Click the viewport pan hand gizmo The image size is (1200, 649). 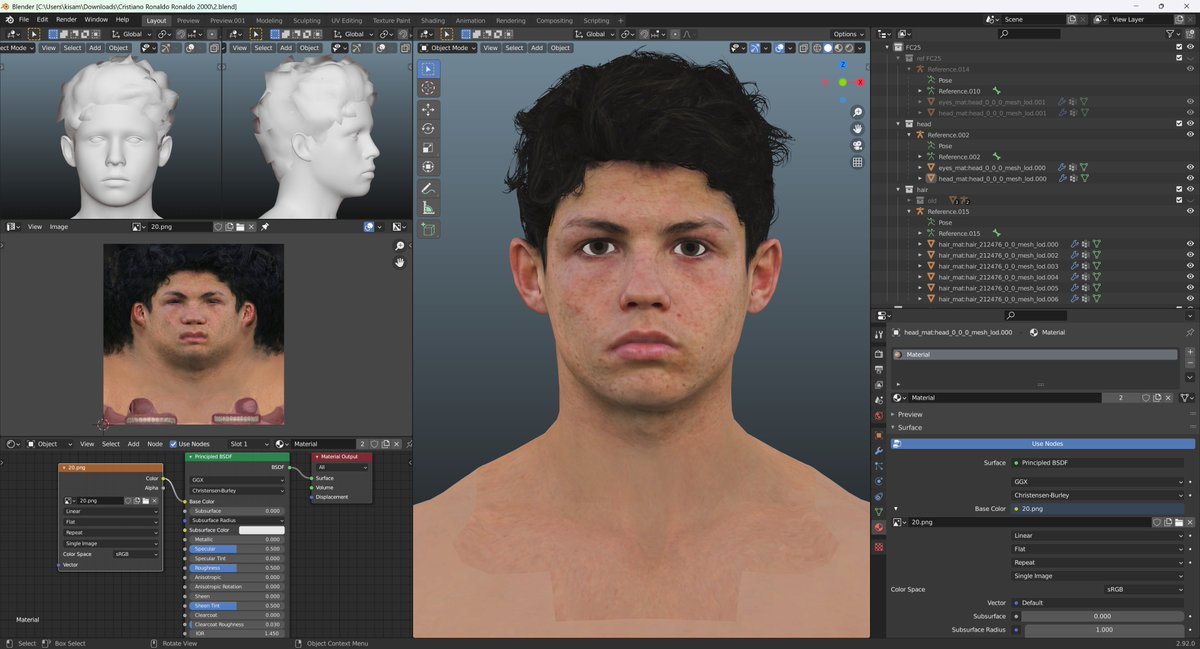click(x=858, y=129)
